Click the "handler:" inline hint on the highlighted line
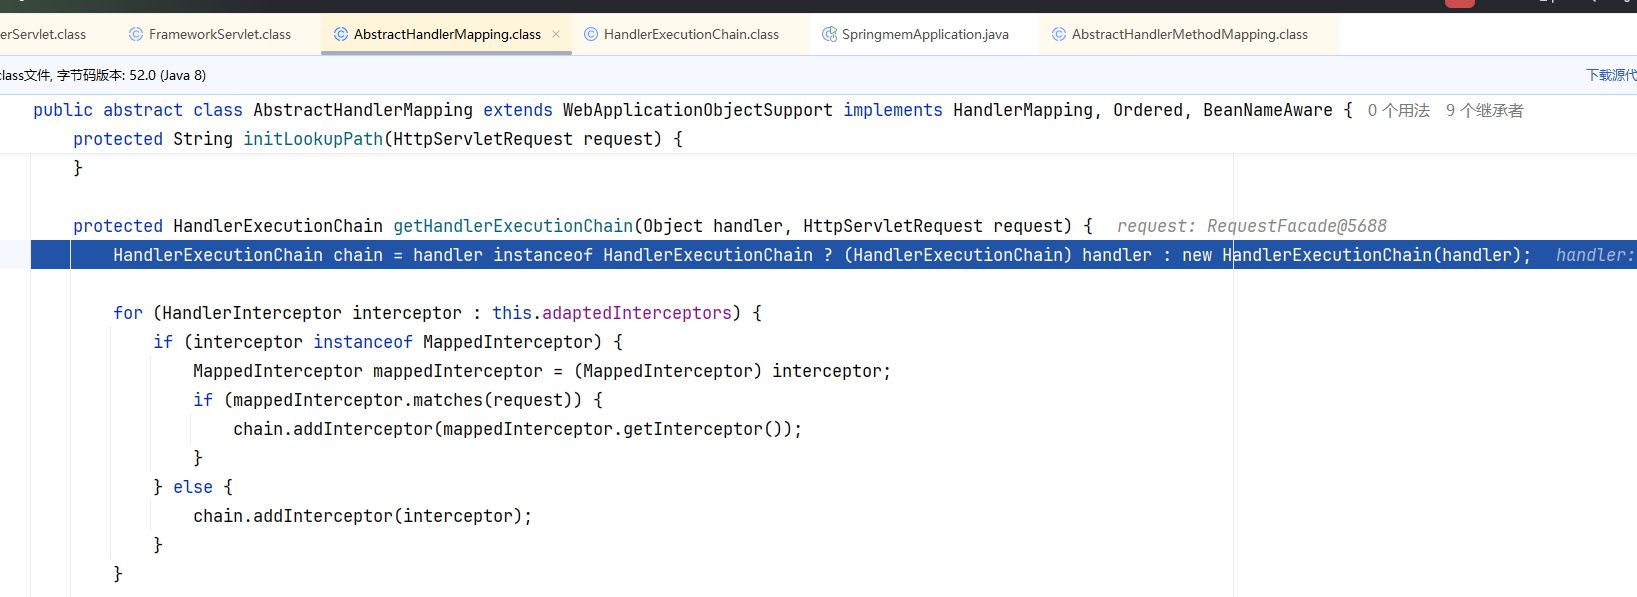Screen dimensions: 1637x597 [x=1594, y=255]
